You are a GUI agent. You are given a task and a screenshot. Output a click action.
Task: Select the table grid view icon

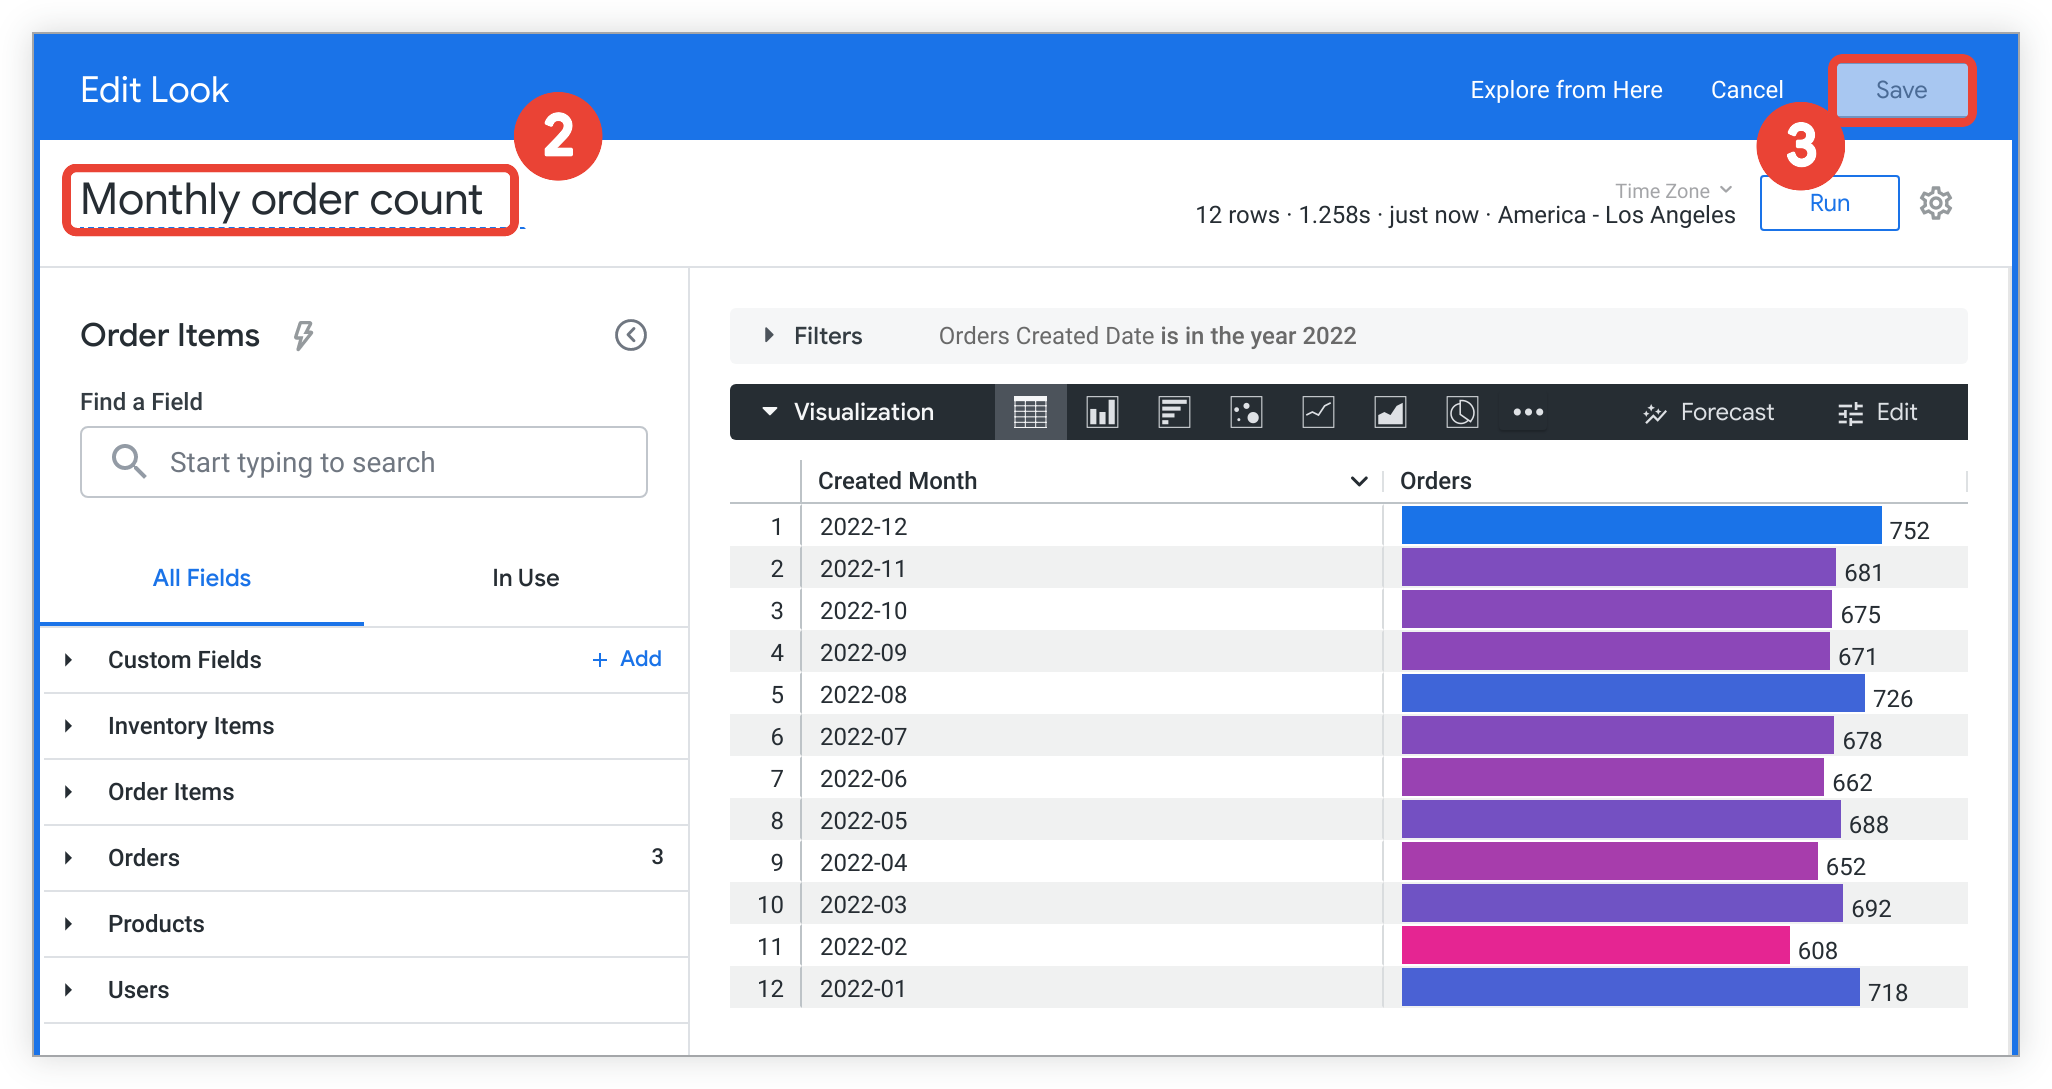[x=1025, y=410]
